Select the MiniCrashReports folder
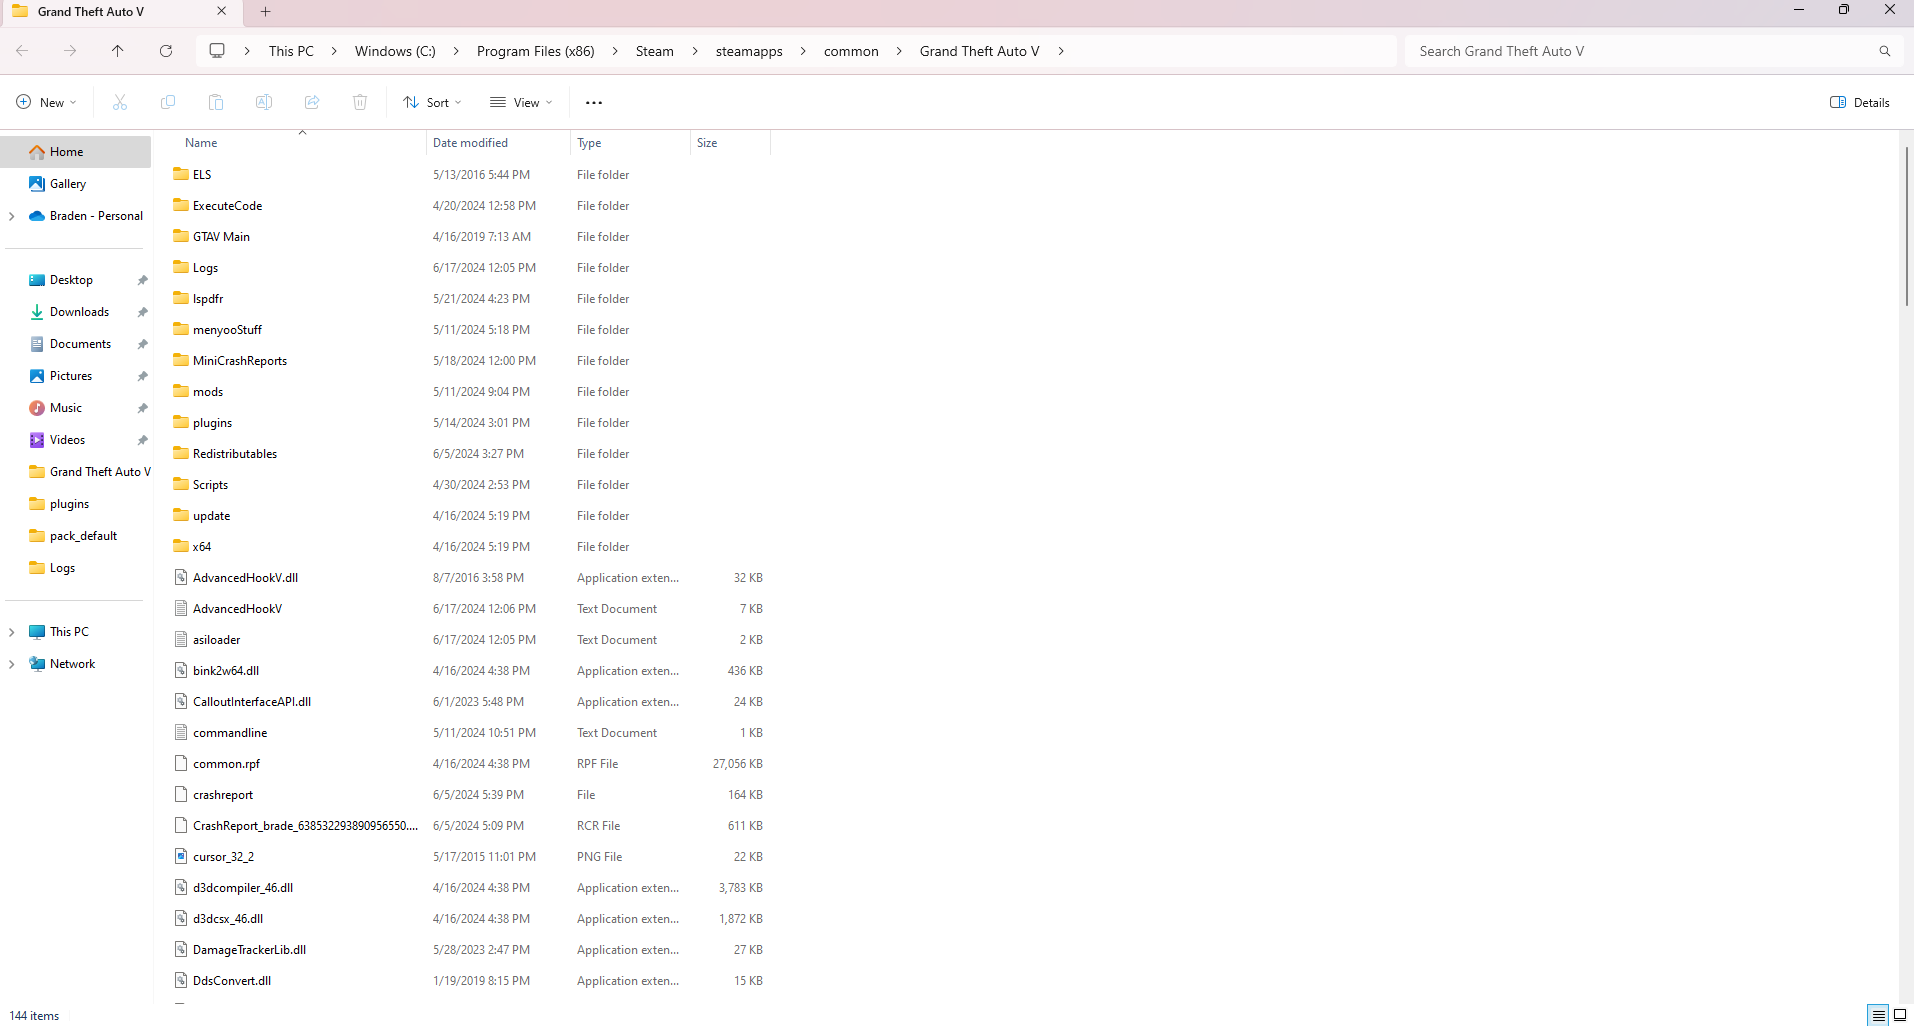1914x1026 pixels. click(x=240, y=360)
